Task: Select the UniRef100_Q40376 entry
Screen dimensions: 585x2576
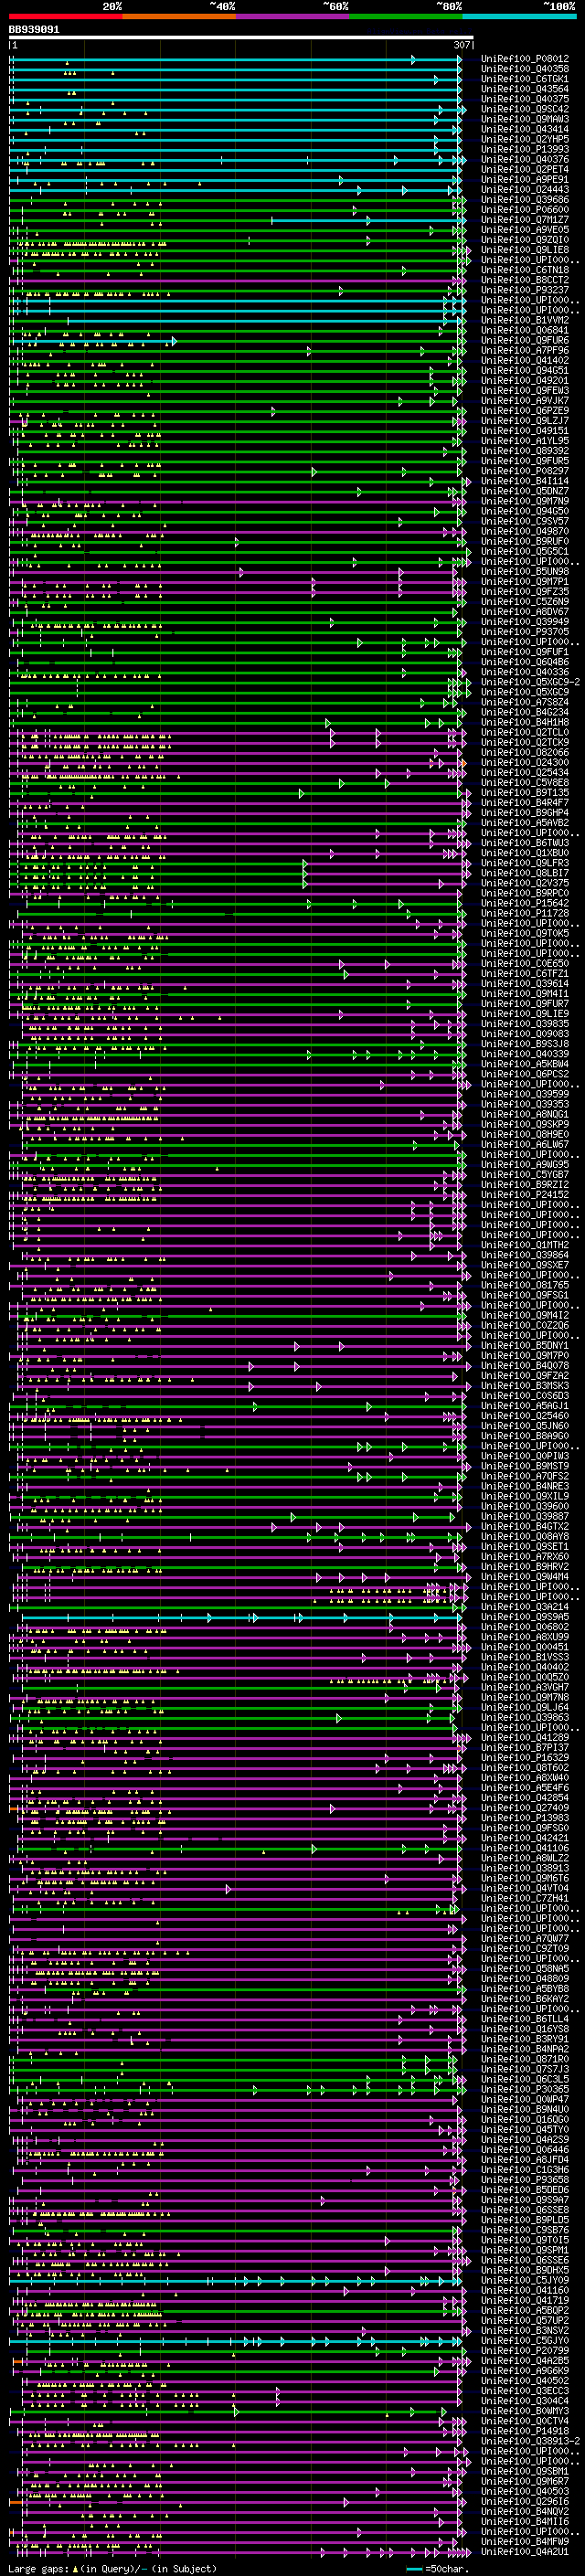Action: (525, 159)
